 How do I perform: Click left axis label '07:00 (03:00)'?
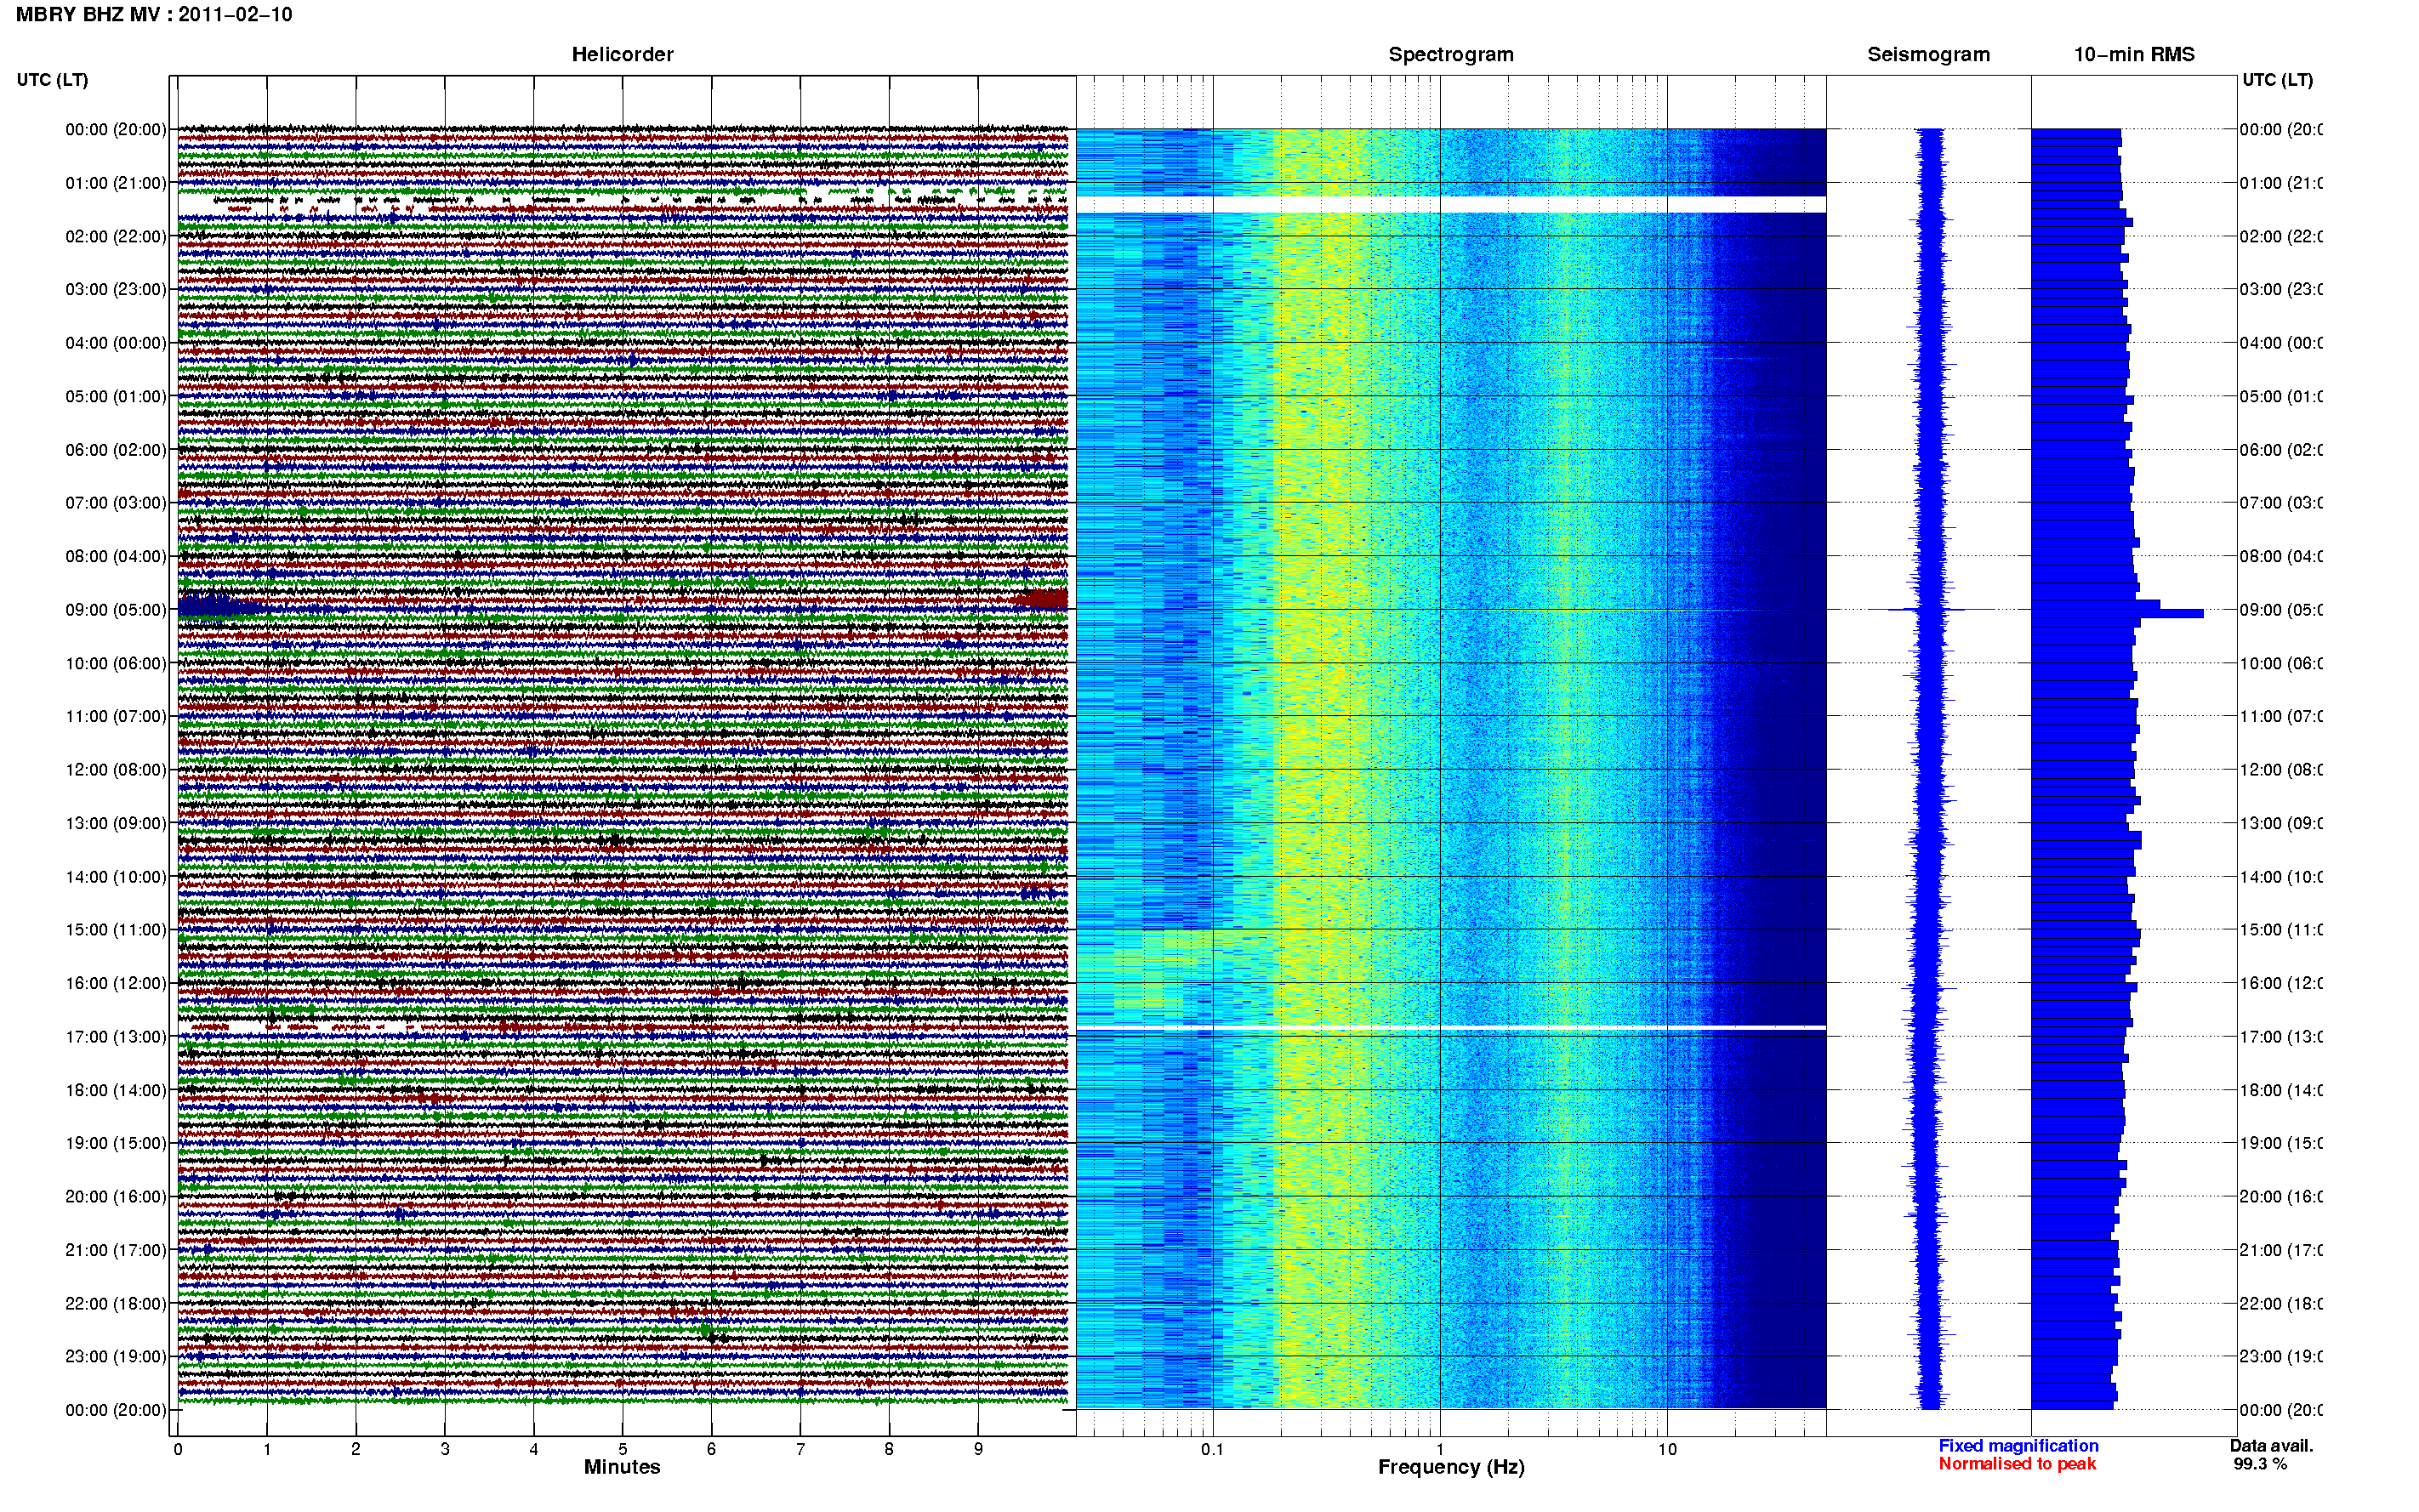(x=116, y=503)
